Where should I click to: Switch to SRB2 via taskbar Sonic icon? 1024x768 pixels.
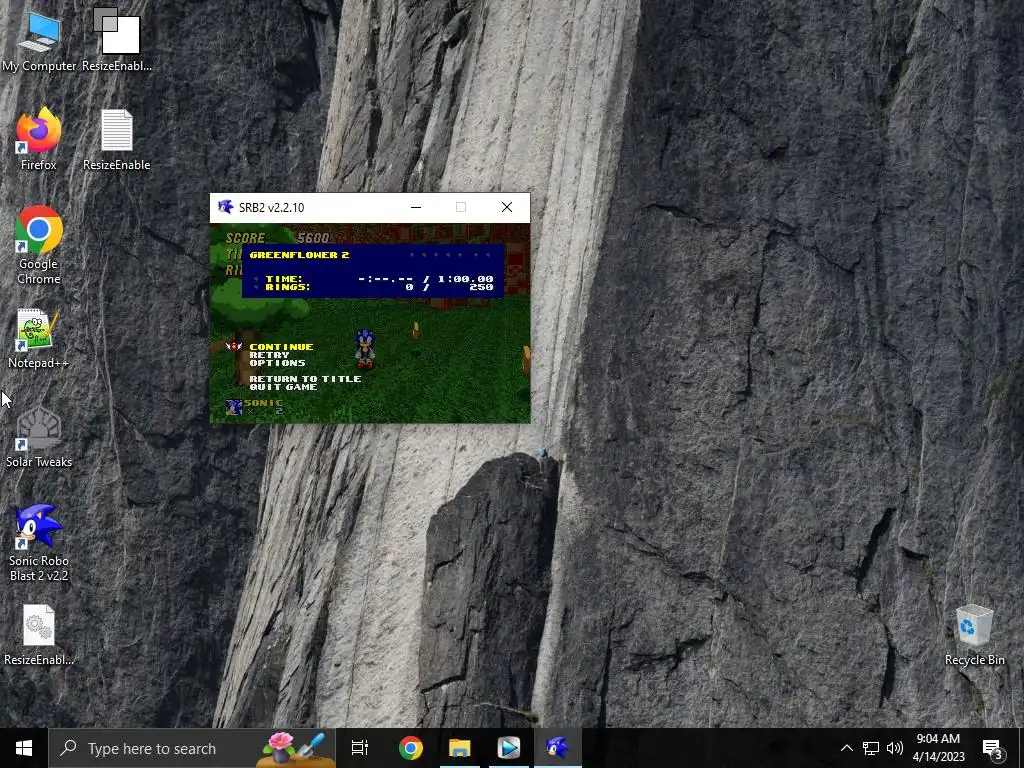pos(558,748)
